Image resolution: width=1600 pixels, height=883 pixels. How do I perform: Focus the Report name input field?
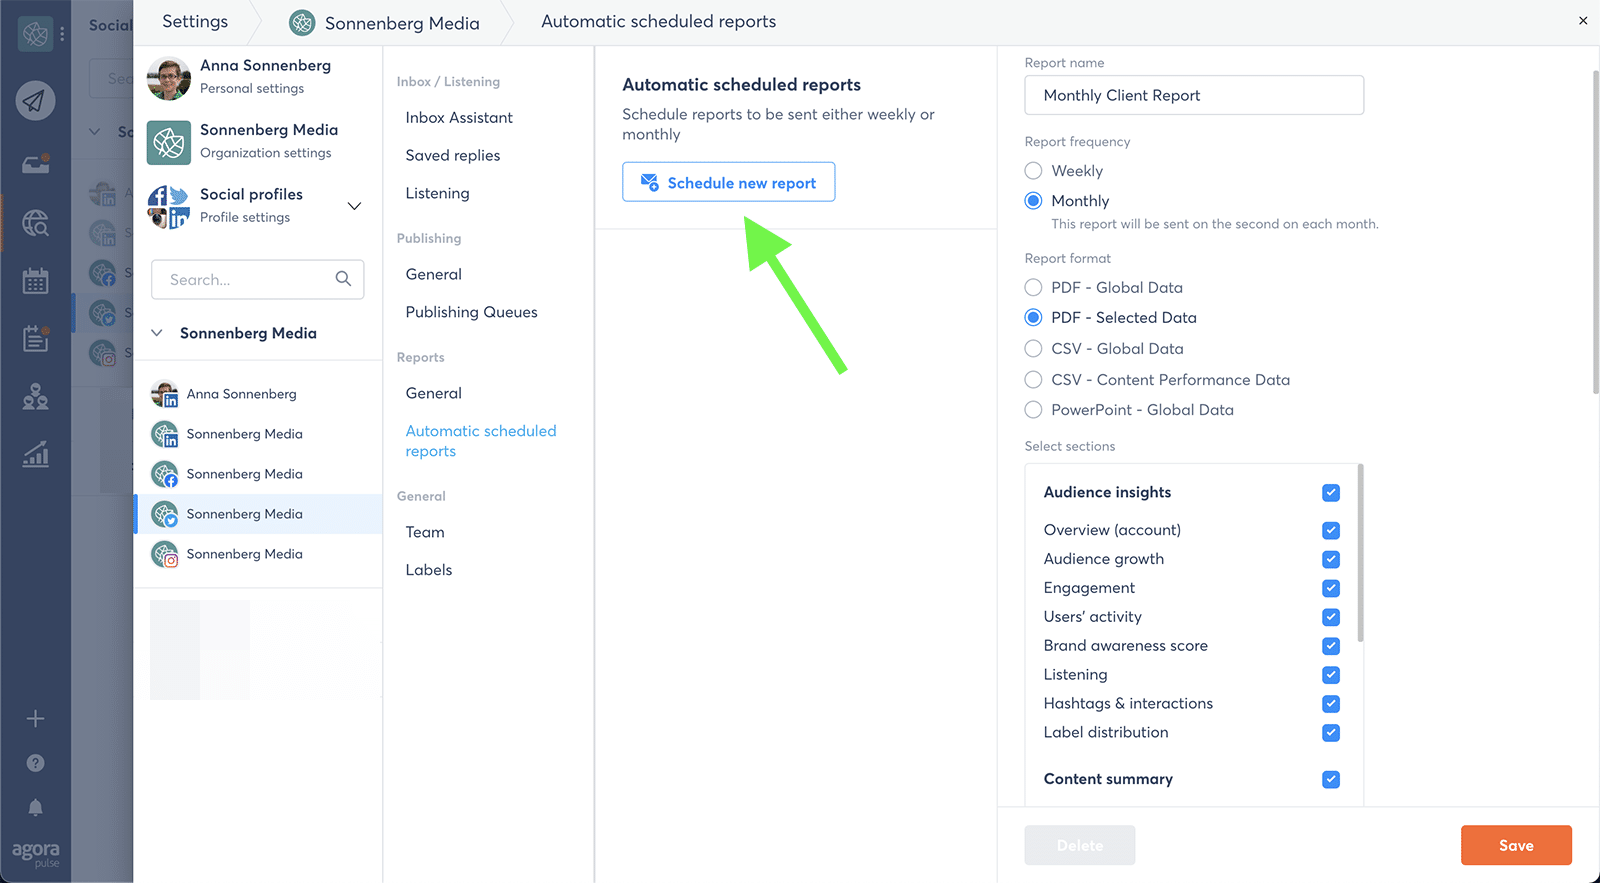pyautogui.click(x=1194, y=95)
